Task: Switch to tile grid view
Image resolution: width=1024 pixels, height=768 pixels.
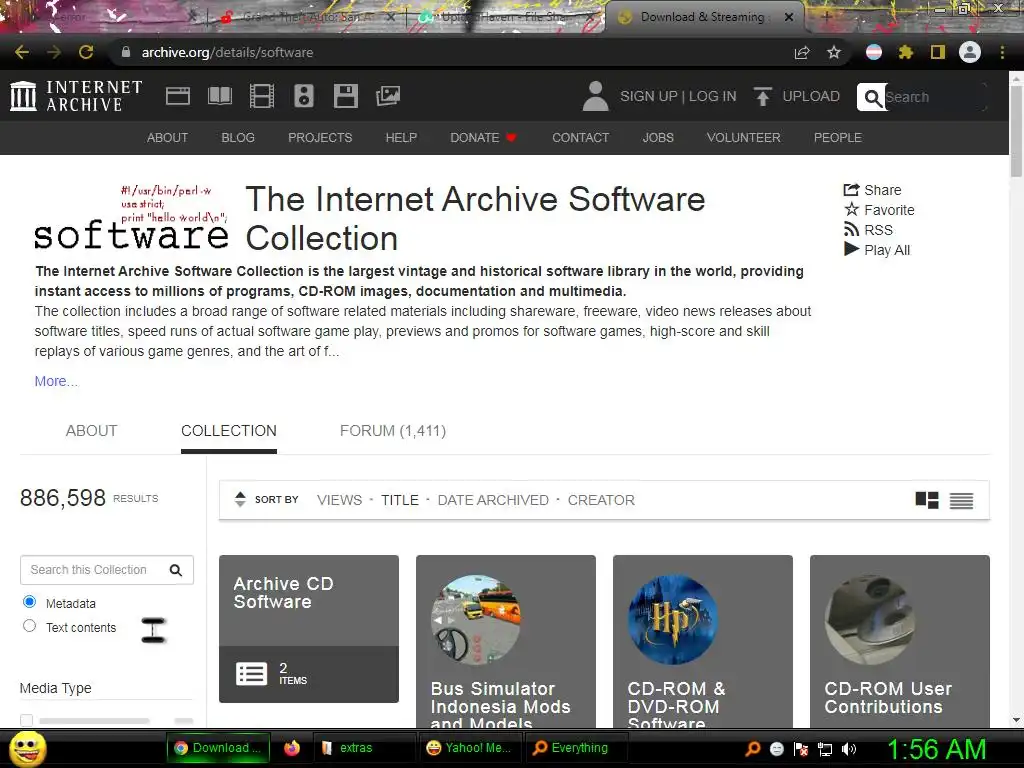Action: click(927, 500)
